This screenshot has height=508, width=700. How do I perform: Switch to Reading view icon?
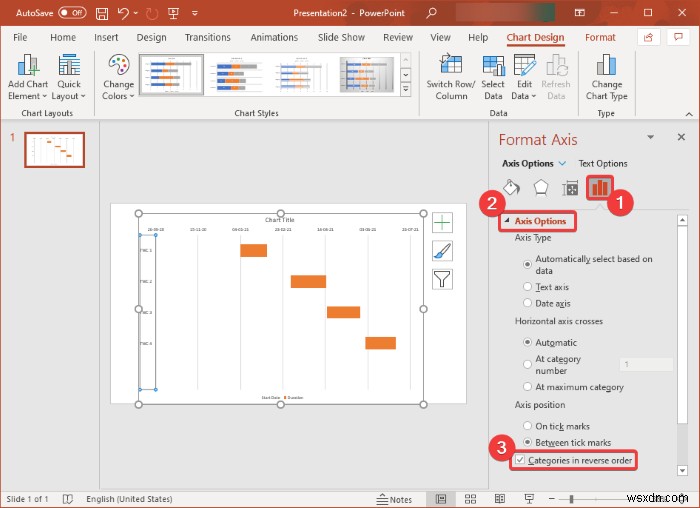(x=500, y=499)
